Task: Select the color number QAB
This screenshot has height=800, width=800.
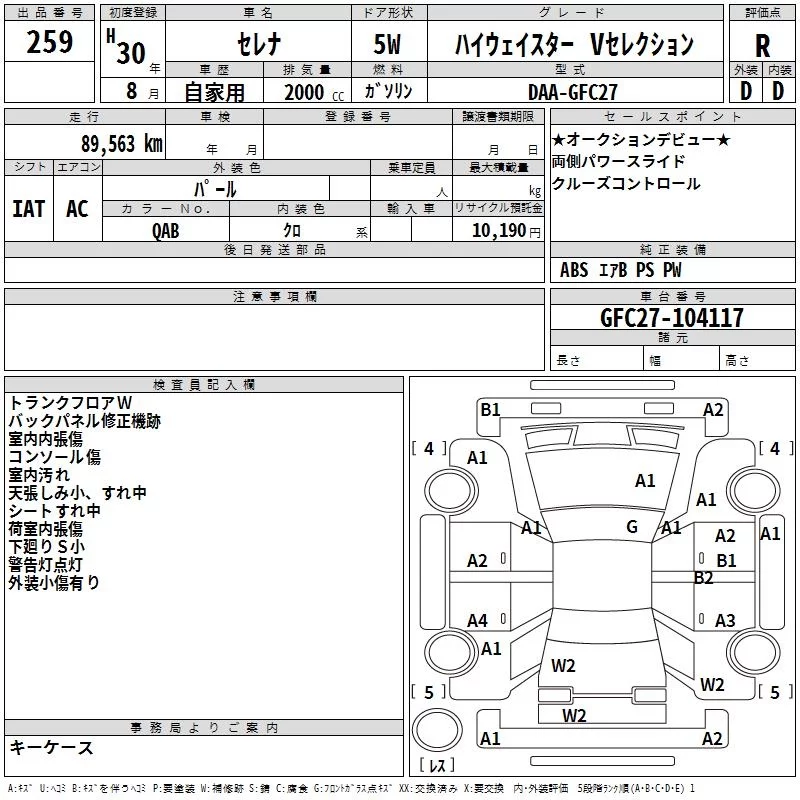Action: click(165, 231)
